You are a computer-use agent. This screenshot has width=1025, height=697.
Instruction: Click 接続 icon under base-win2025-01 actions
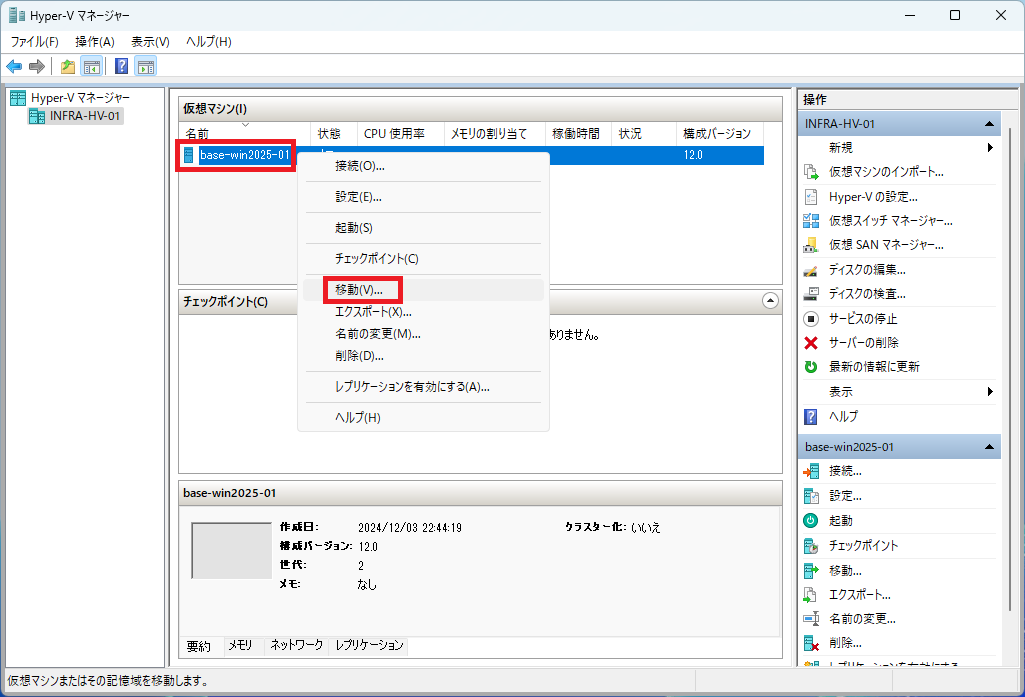811,471
